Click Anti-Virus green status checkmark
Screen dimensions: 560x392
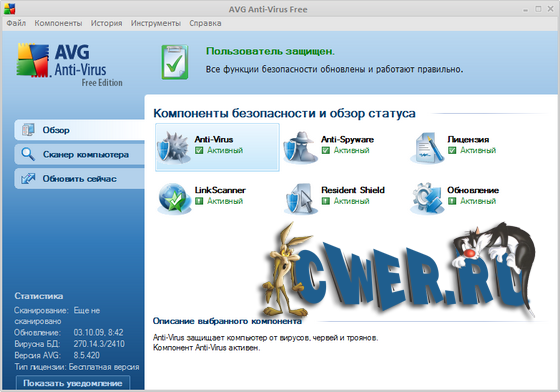click(199, 150)
